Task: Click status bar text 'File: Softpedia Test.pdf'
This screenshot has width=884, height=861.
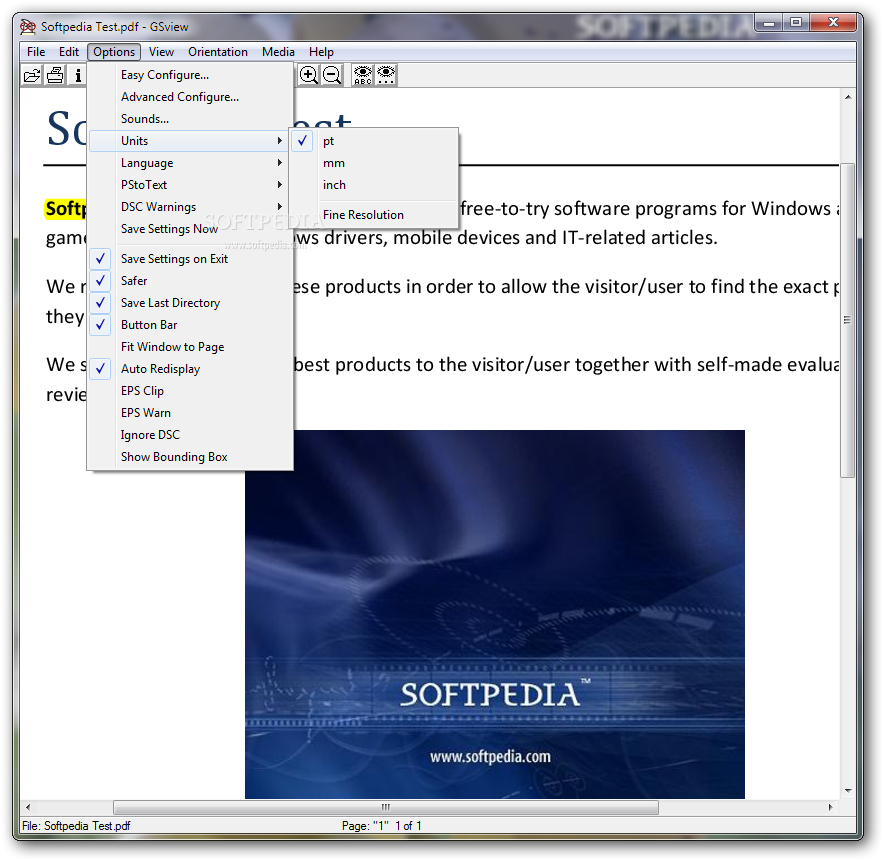Action: [76, 825]
